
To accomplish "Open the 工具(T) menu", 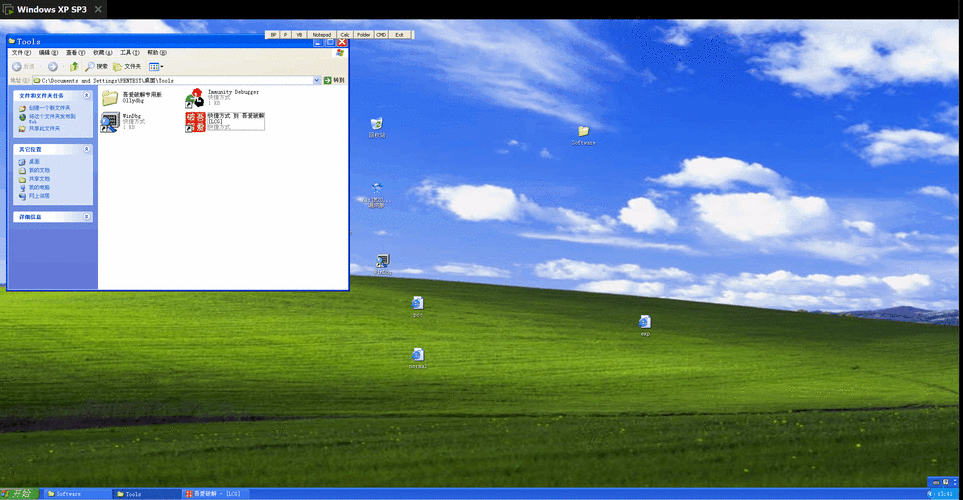I will 130,53.
